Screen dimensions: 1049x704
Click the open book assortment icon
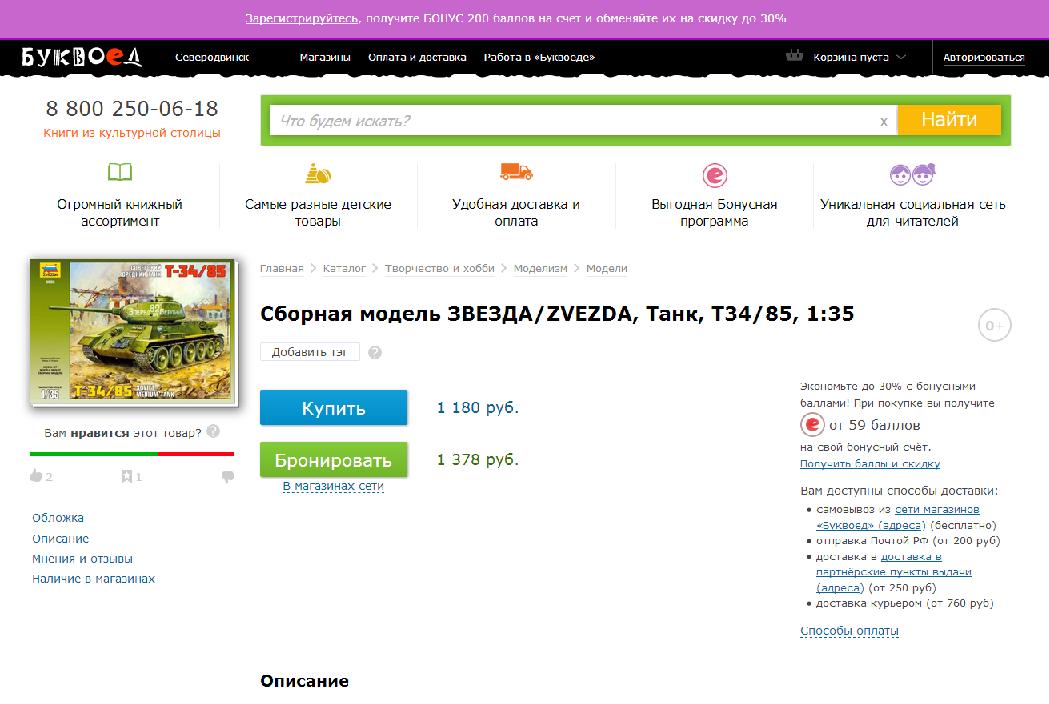(x=120, y=173)
